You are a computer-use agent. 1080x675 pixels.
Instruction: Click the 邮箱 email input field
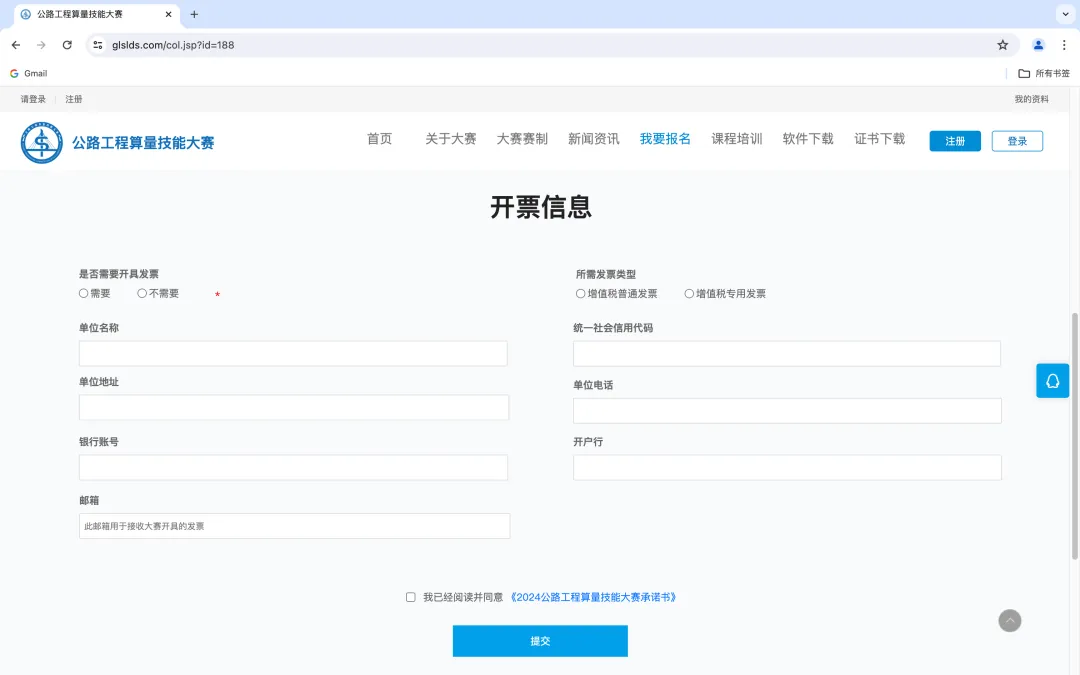coord(293,525)
